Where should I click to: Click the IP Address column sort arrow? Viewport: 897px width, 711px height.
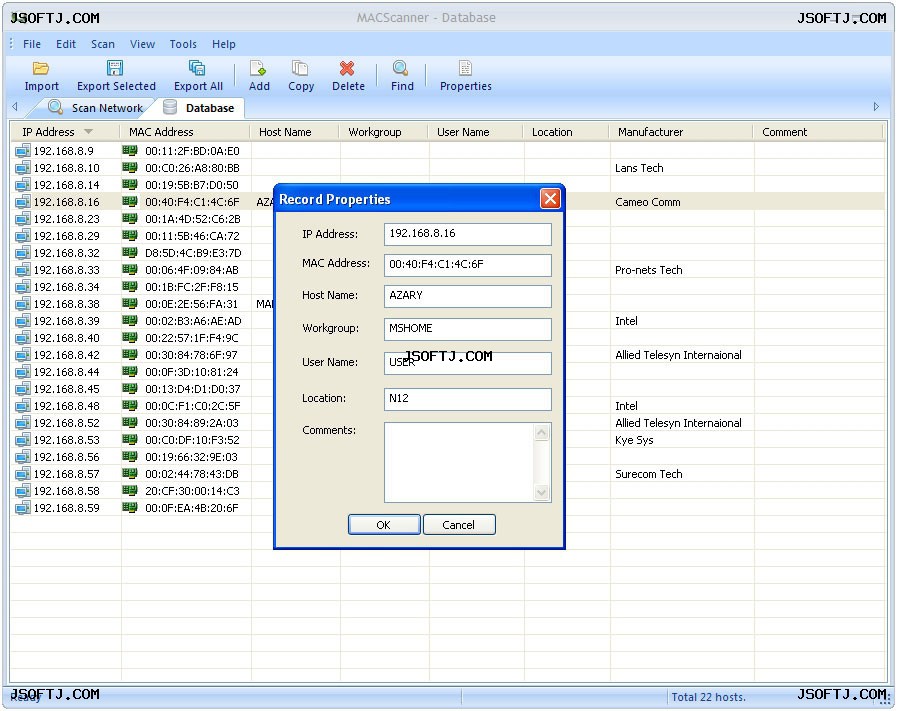[x=88, y=132]
